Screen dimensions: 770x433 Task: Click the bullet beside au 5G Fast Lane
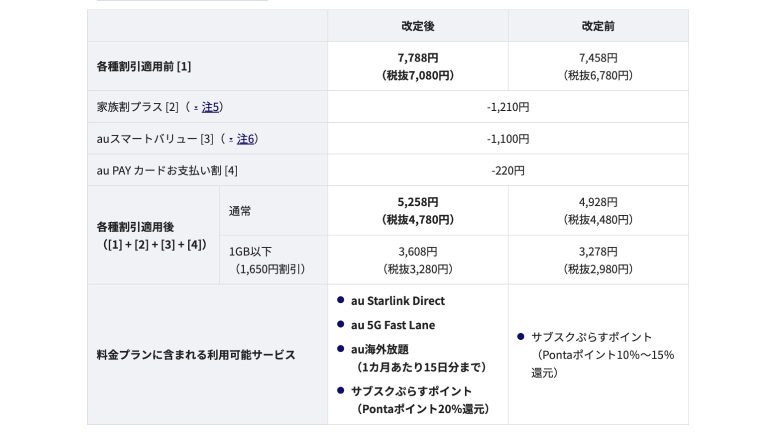(340, 324)
